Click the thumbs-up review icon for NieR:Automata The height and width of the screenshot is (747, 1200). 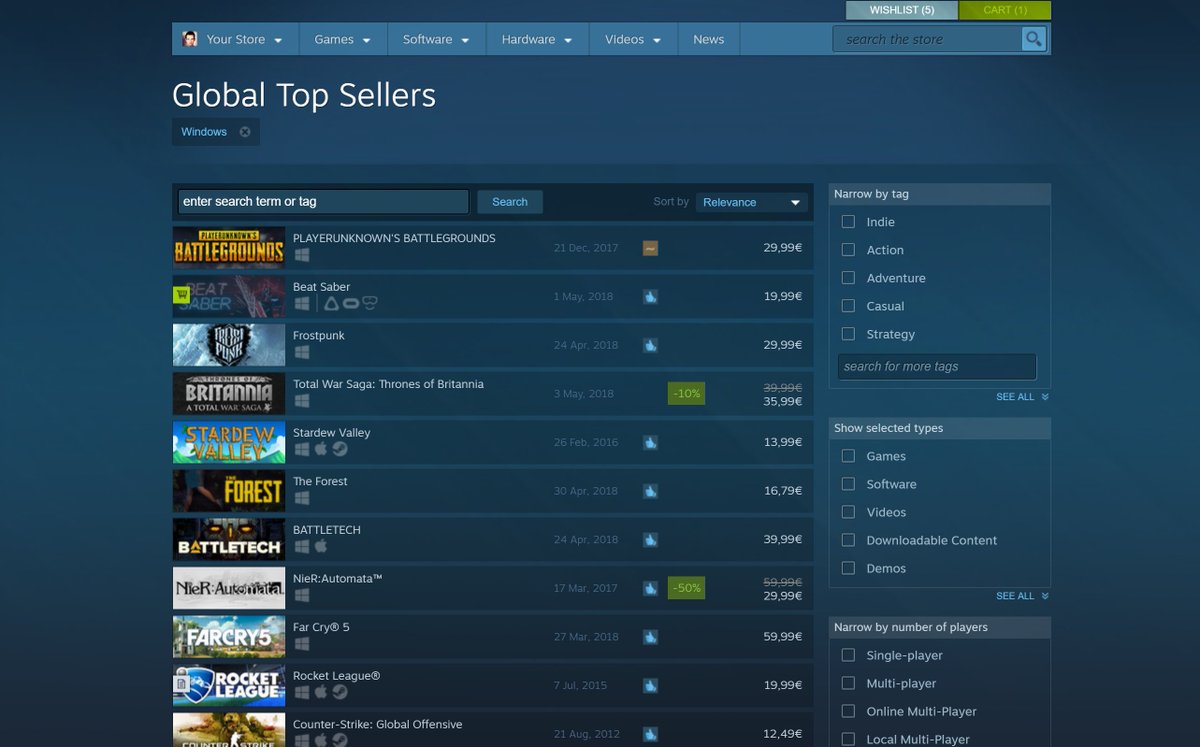click(x=650, y=588)
